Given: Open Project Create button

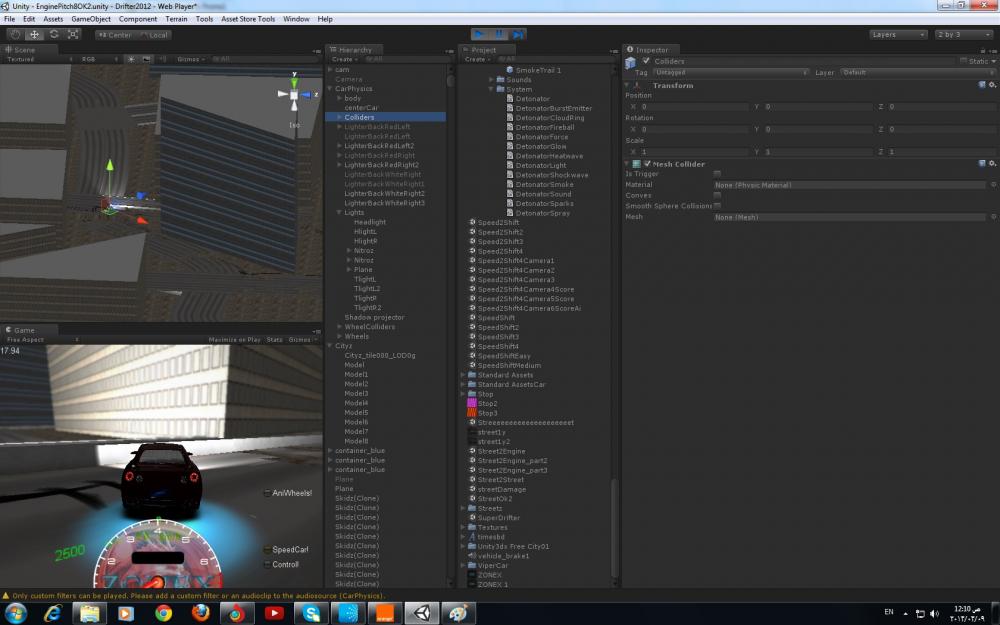Looking at the screenshot, I should tap(476, 59).
